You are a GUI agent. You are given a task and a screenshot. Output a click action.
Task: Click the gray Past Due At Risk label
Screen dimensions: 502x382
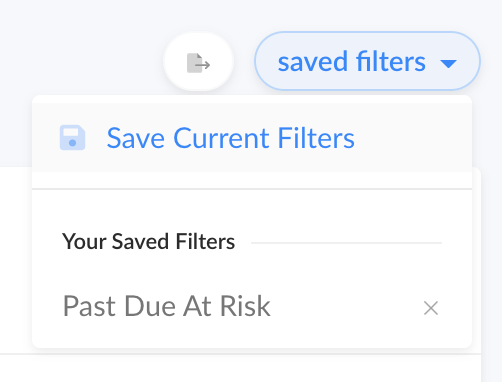click(167, 306)
